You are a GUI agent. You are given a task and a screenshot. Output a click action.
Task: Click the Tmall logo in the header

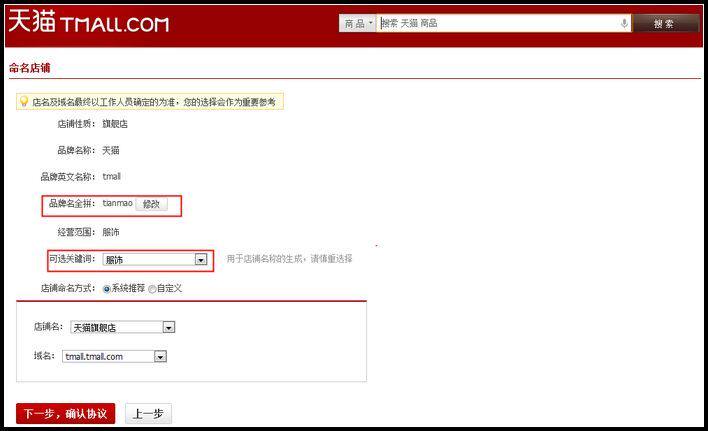[x=89, y=22]
